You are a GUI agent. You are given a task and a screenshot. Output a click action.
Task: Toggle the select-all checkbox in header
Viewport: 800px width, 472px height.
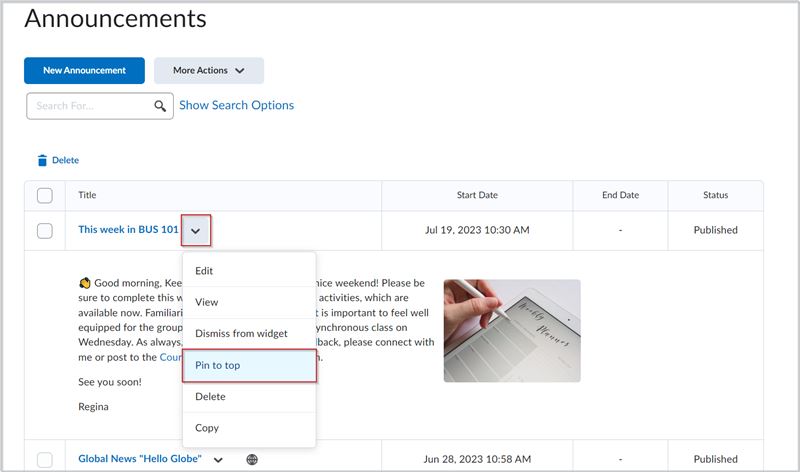45,195
